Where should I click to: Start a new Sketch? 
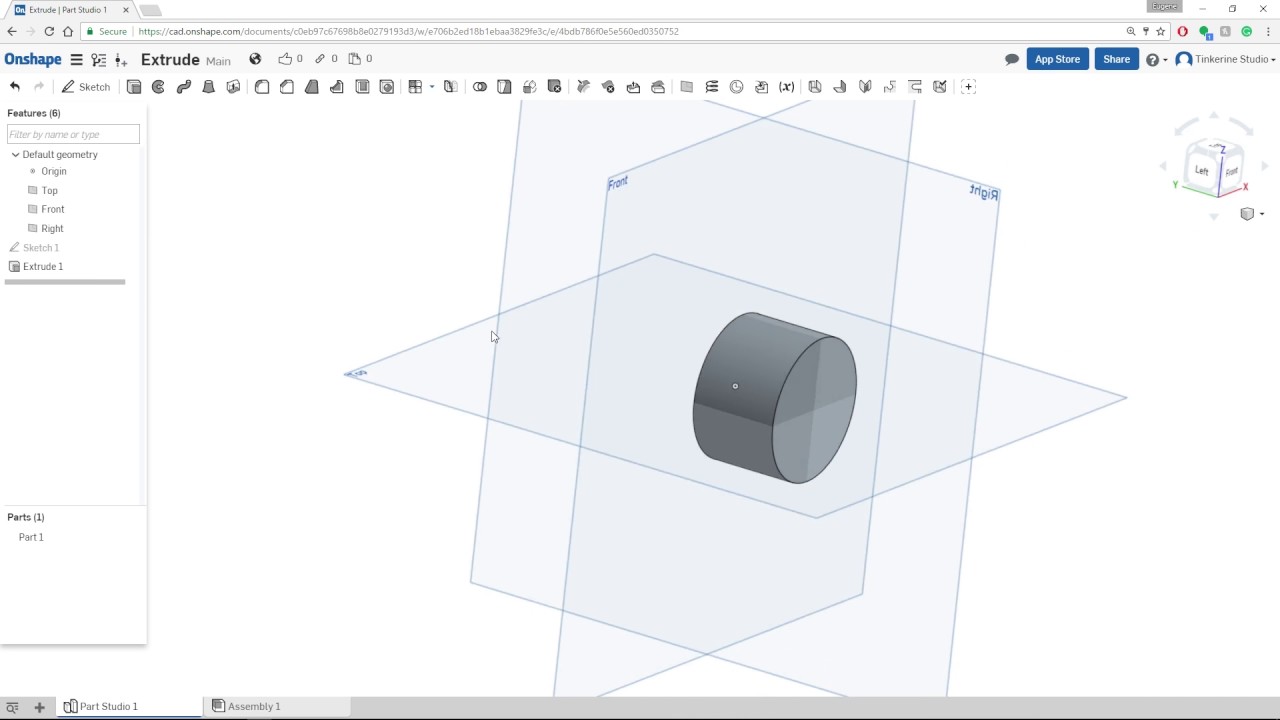point(86,87)
